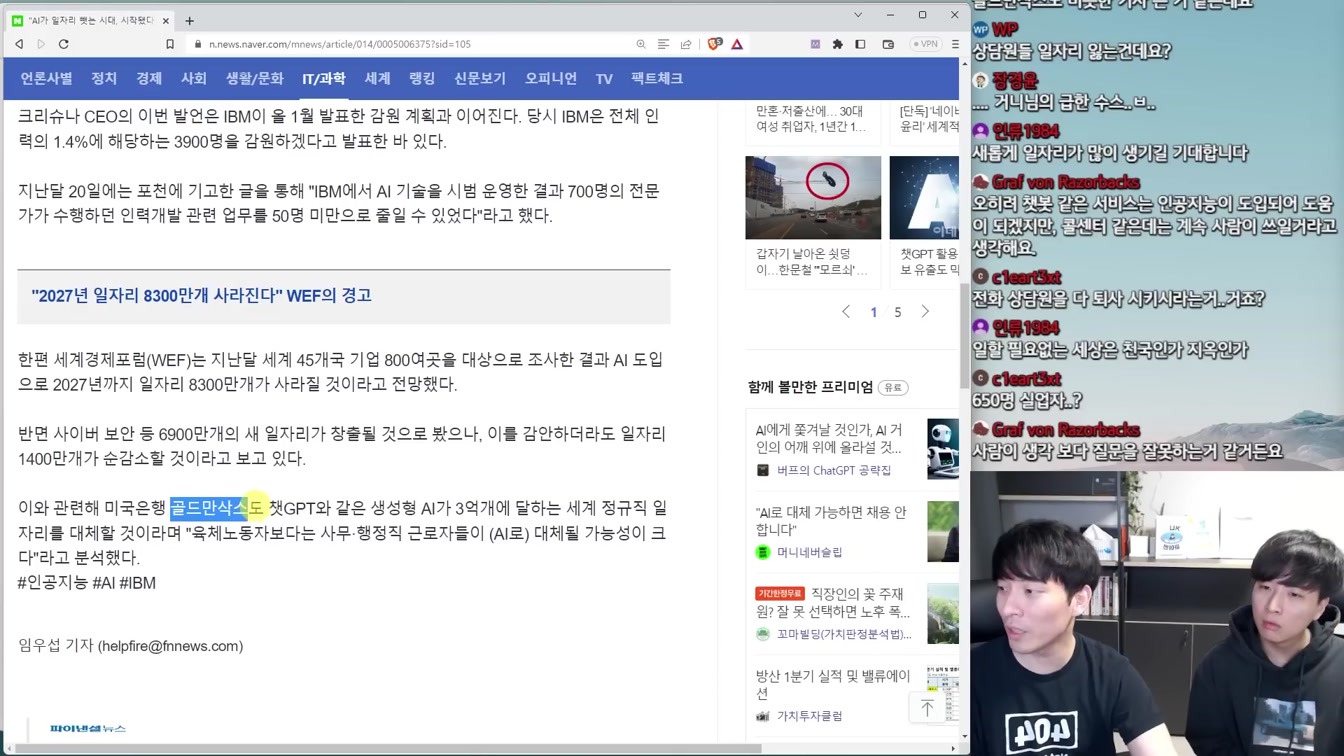Click the WEF의 경고 subheading text
1344x756 pixels.
point(329,296)
